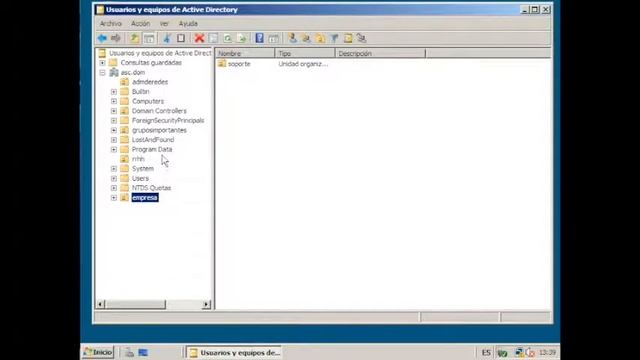The image size is (640, 360).
Task: Expand the Computers container
Action: 114,101
